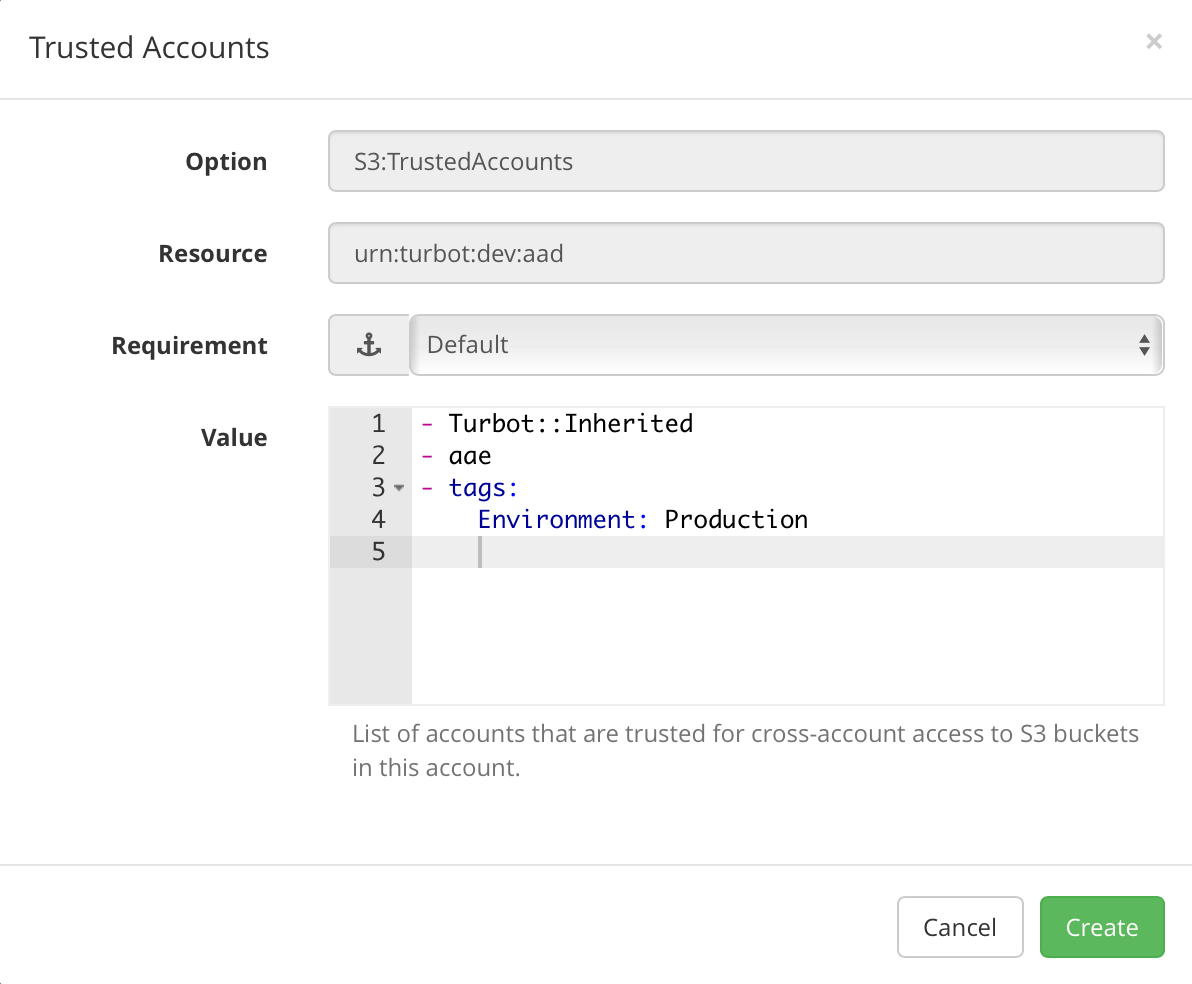This screenshot has height=984, width=1192.
Task: Click the Trusted Accounts dialog title
Action: 149,48
